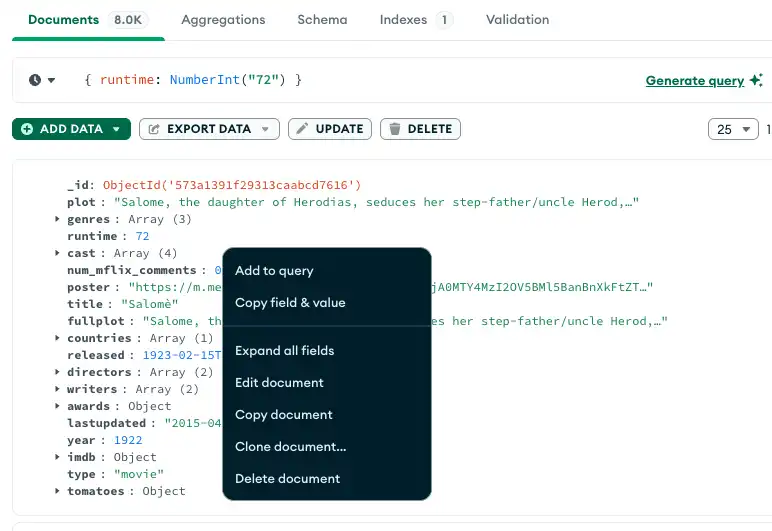
Task: Click the pencil icon on UPDATE button
Action: (301, 129)
